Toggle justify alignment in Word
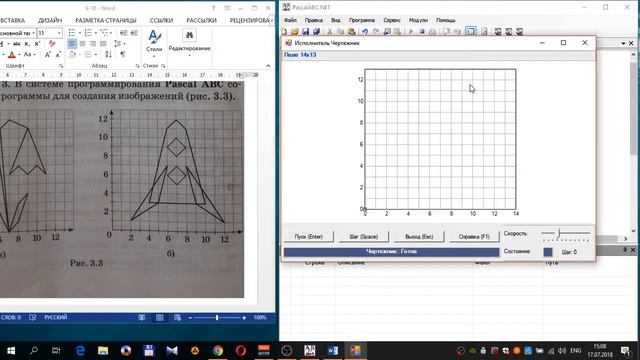Image resolution: width=640 pixels, height=360 pixels. point(103,44)
